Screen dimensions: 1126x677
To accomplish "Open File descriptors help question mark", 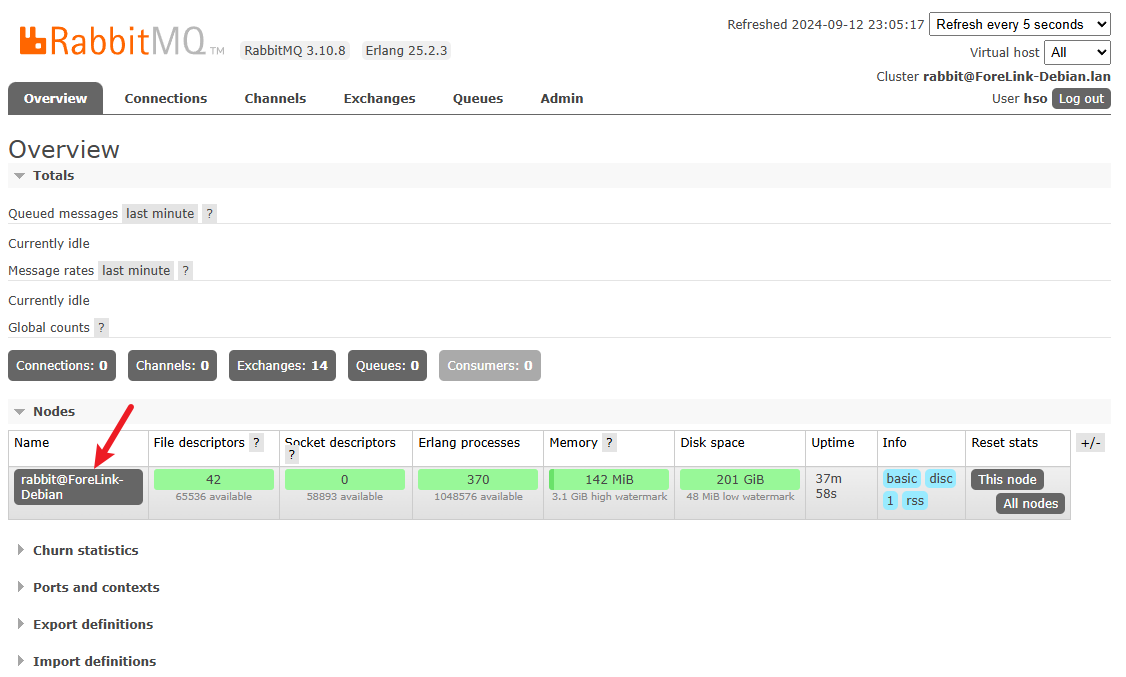I will (x=256, y=442).
